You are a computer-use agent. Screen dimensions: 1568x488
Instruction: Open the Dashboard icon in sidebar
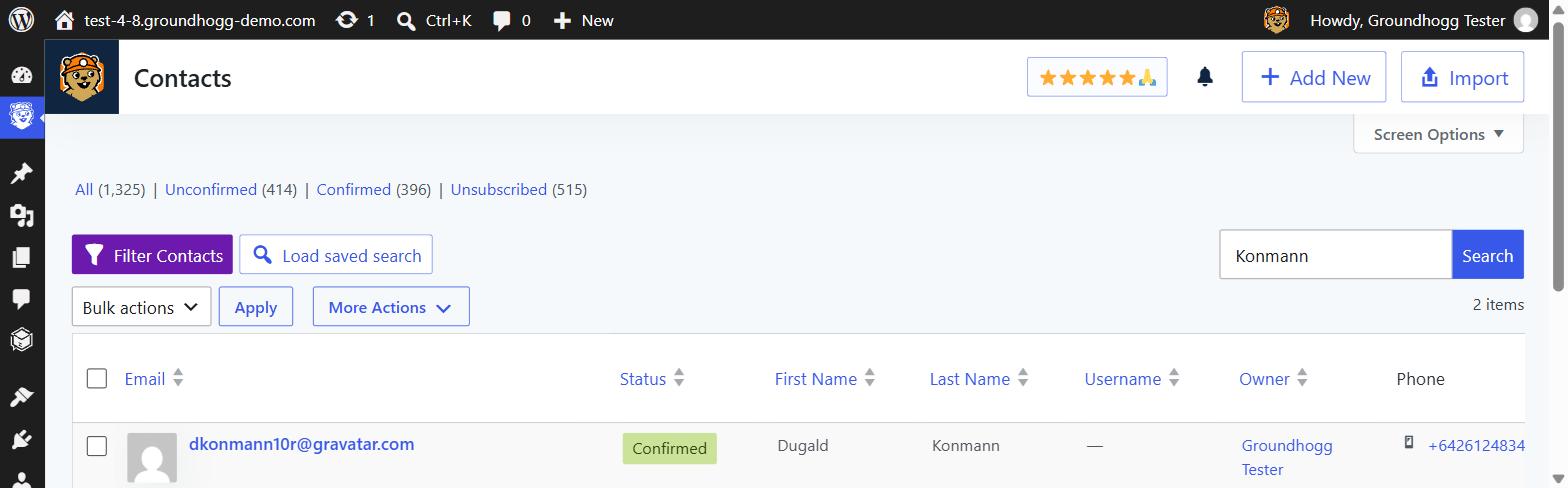(22, 76)
